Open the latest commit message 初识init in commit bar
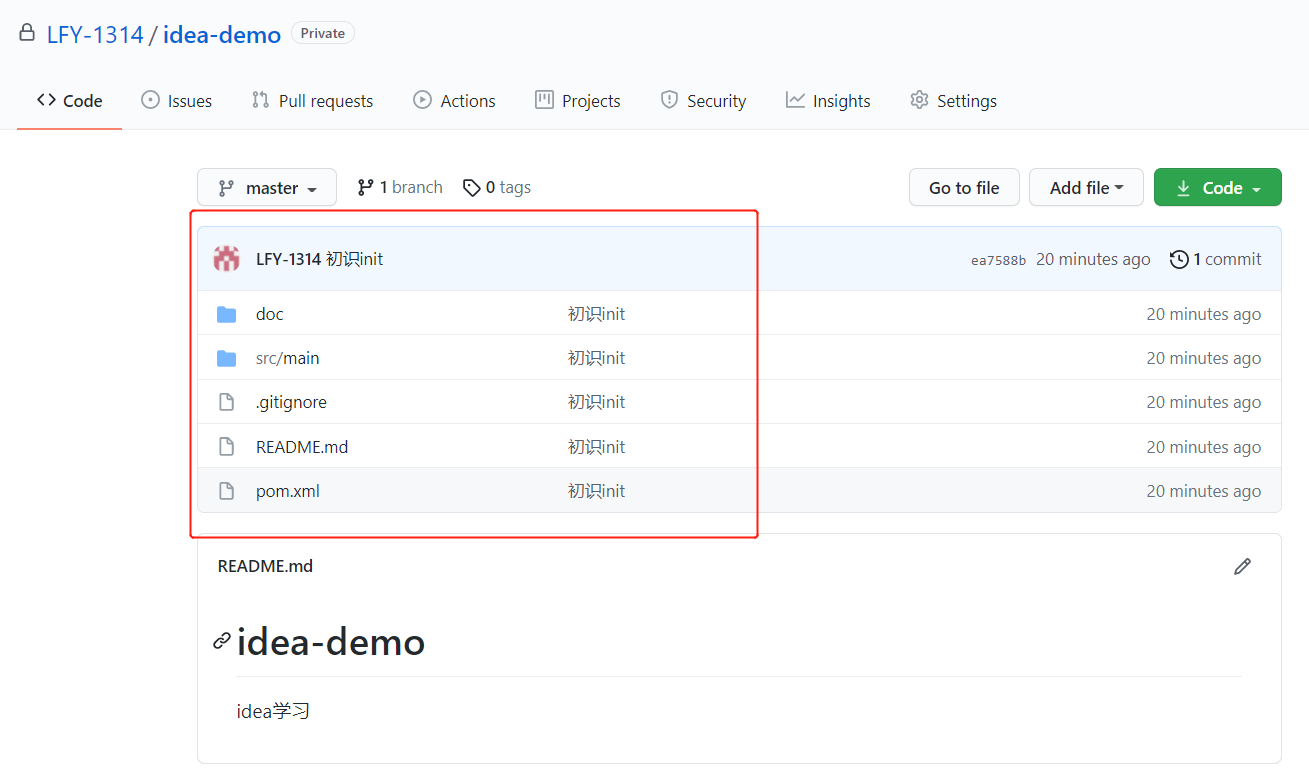 [x=355, y=259]
